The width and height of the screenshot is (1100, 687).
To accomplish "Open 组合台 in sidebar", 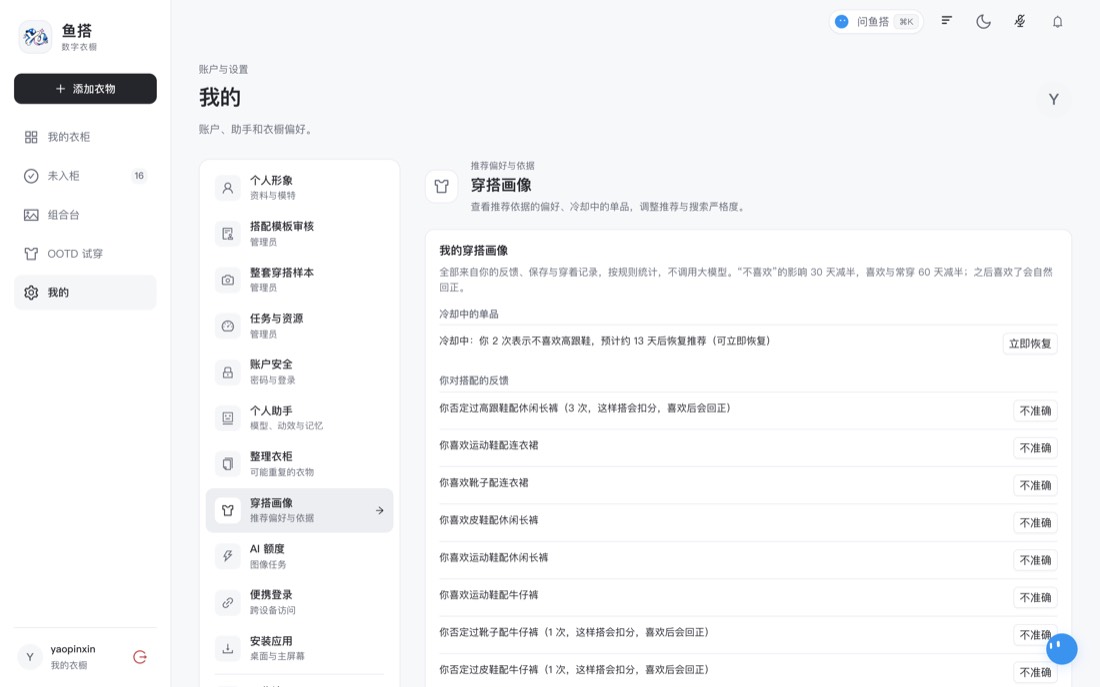I will [x=86, y=215].
